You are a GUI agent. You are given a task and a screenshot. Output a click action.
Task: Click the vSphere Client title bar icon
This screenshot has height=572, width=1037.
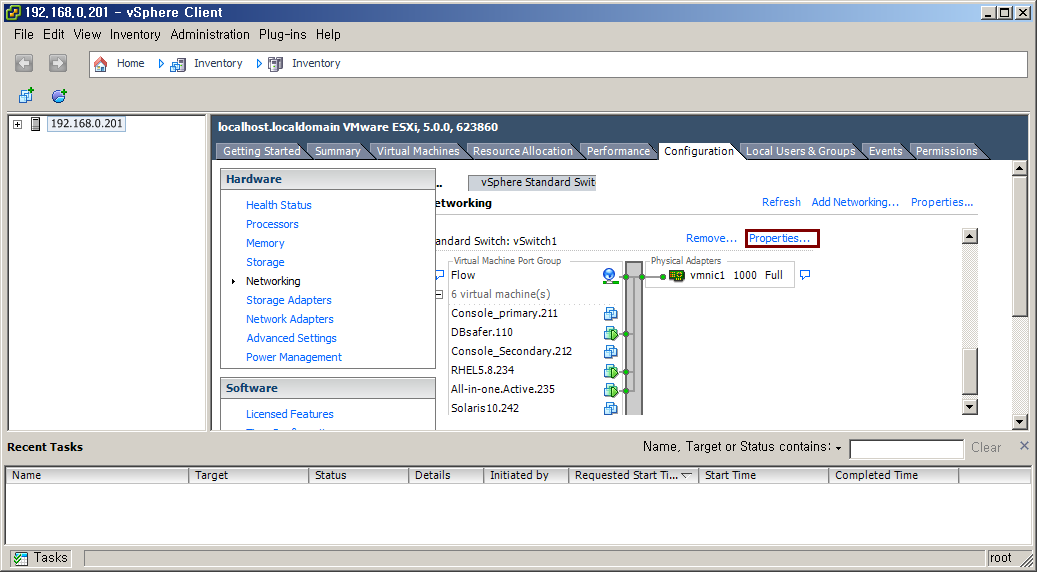point(12,12)
